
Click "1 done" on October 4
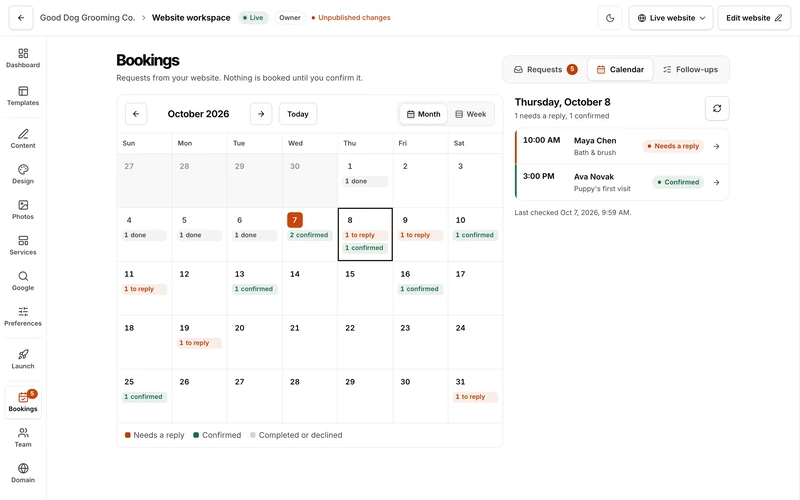(x=144, y=235)
